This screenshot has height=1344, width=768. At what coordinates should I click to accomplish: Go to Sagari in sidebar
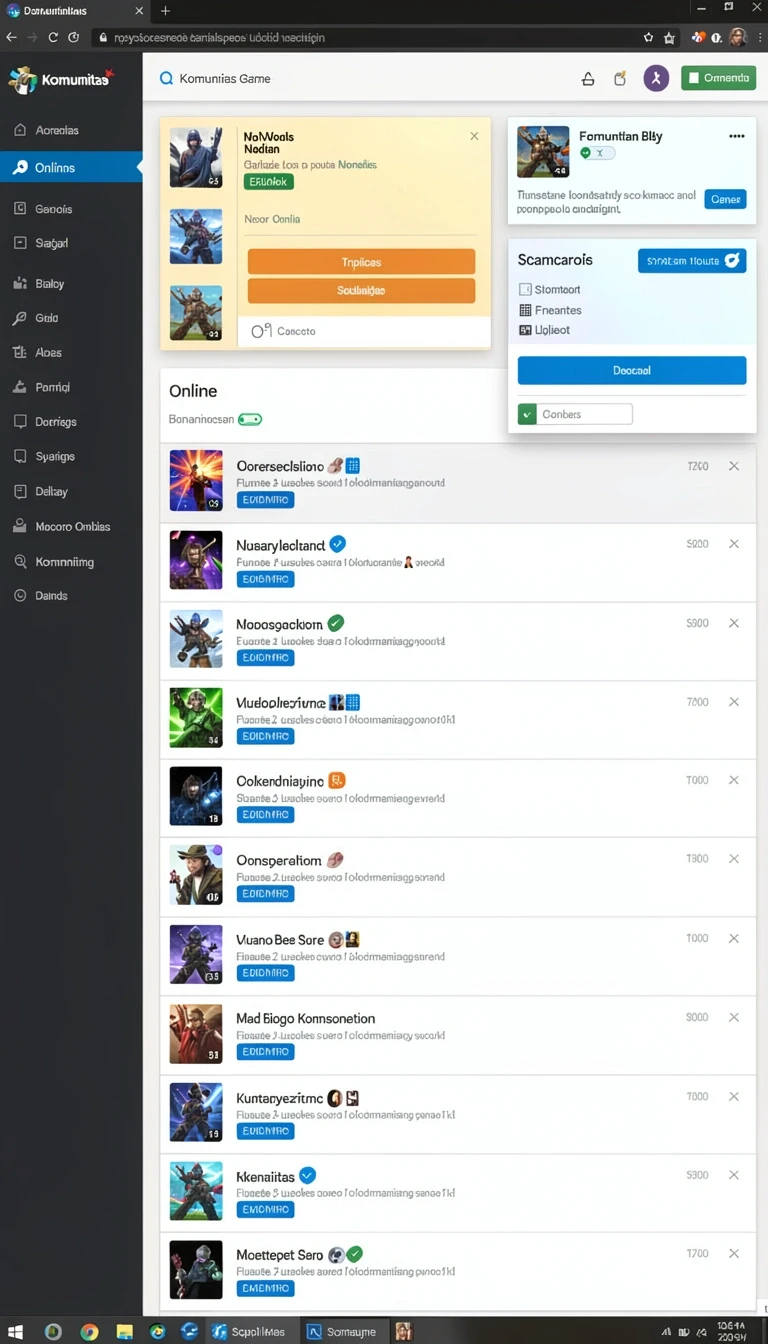point(52,243)
